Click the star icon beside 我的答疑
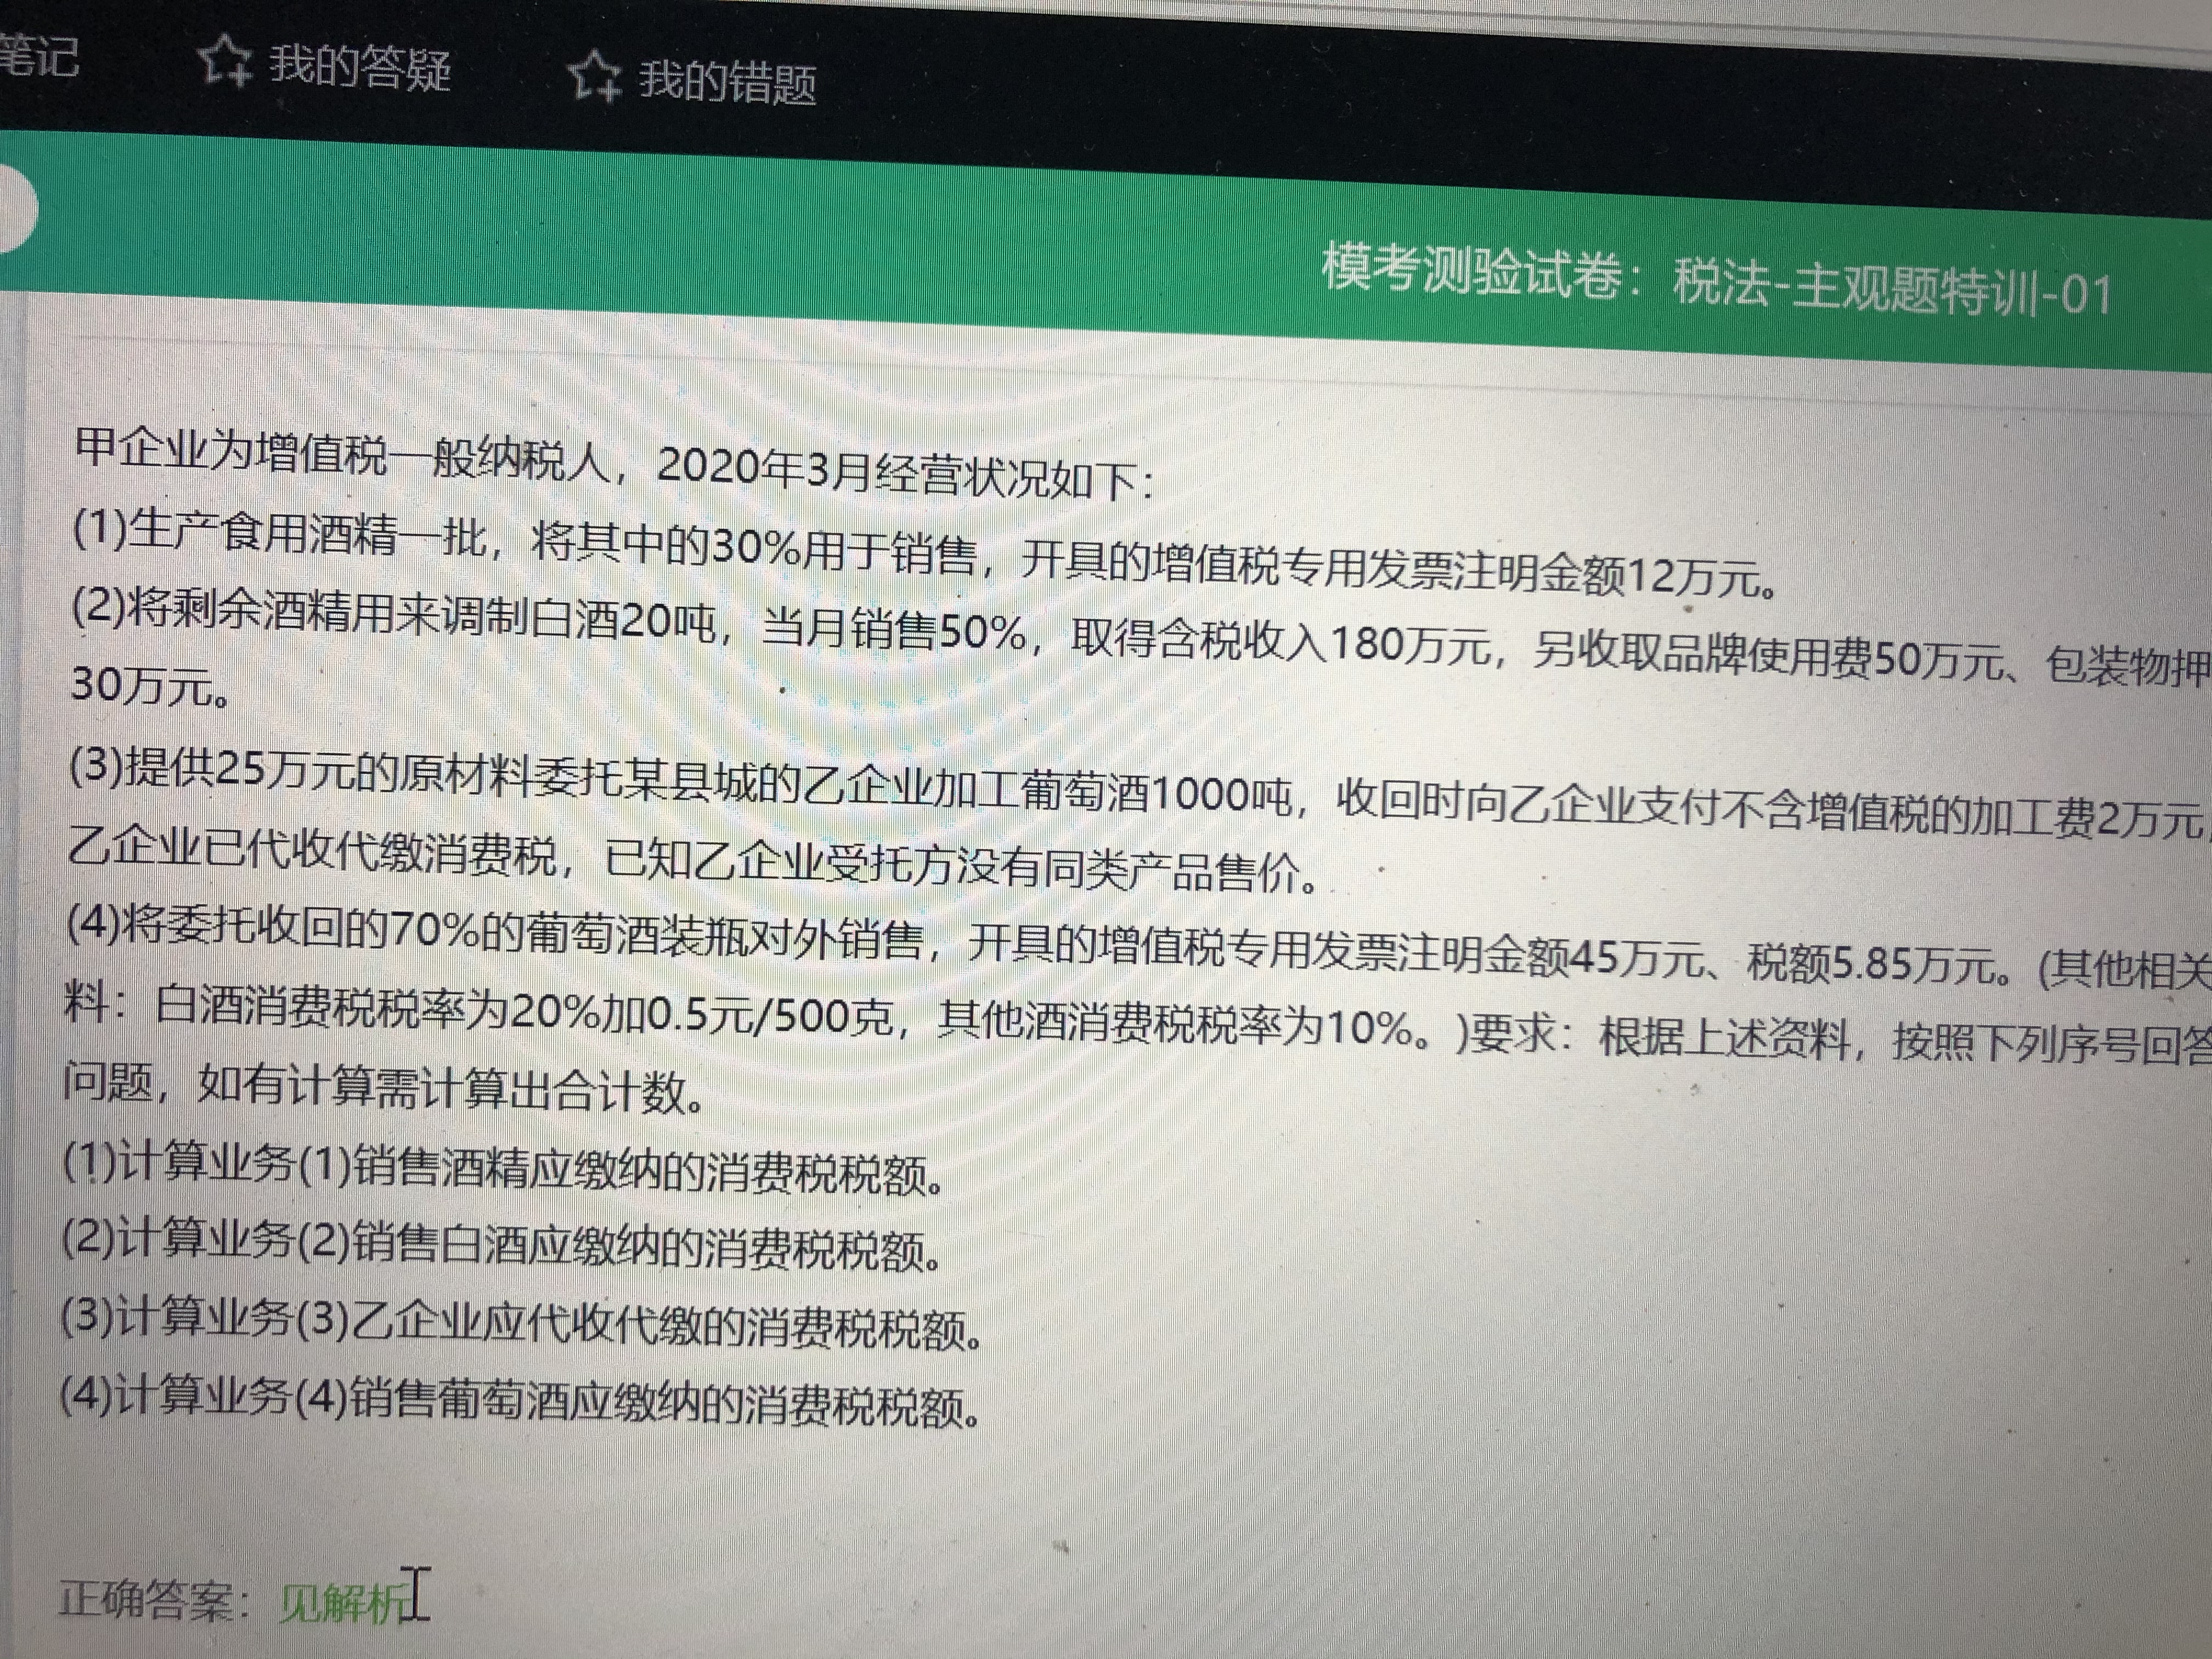 [224, 61]
